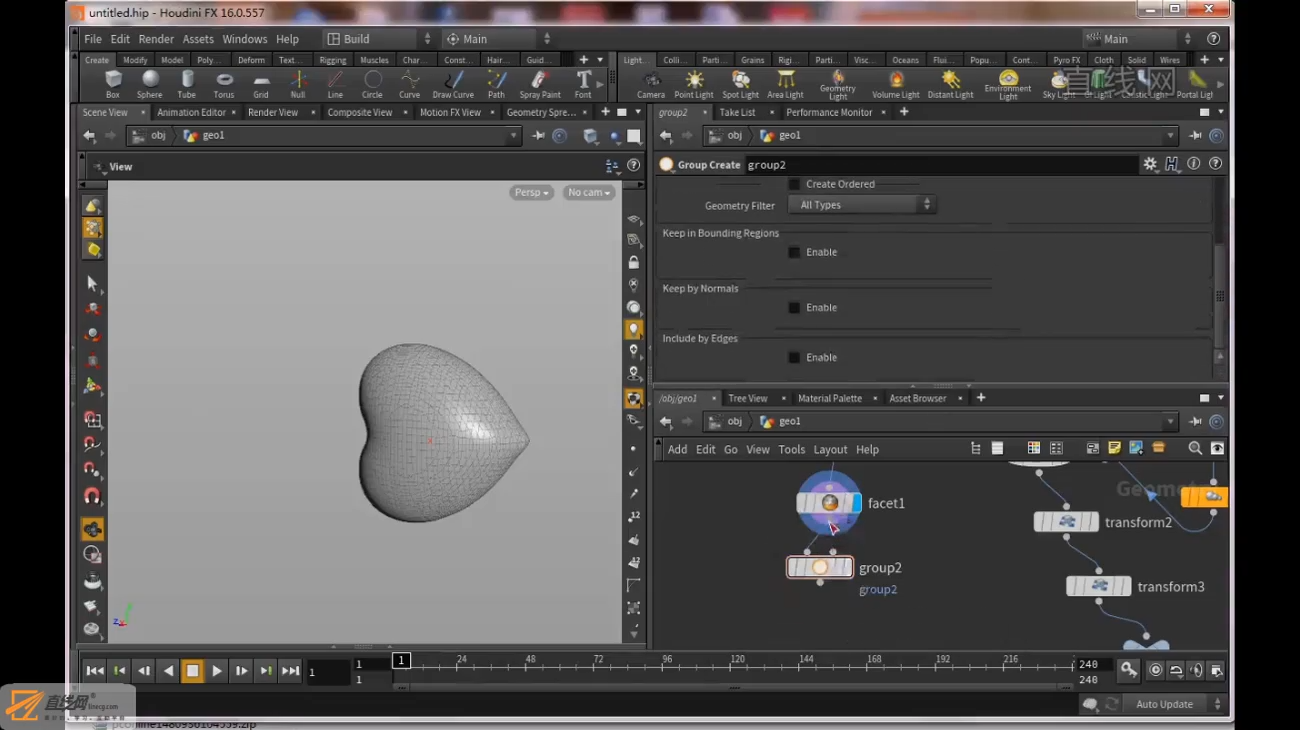This screenshot has height=730, width=1300.
Task: Select the transform3 node in network
Action: point(1099,586)
